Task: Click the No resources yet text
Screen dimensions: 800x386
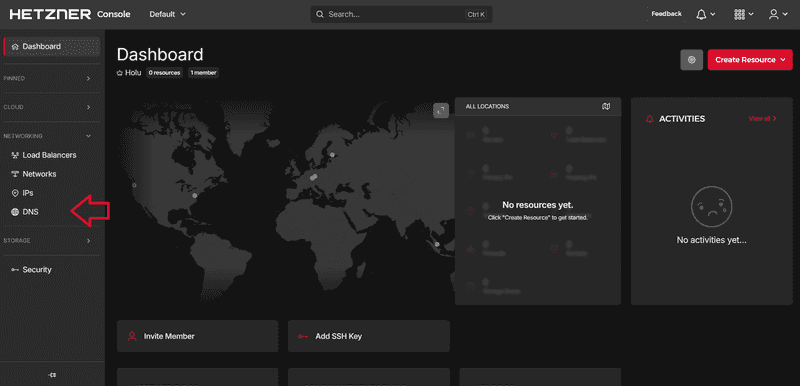Action: pos(538,205)
